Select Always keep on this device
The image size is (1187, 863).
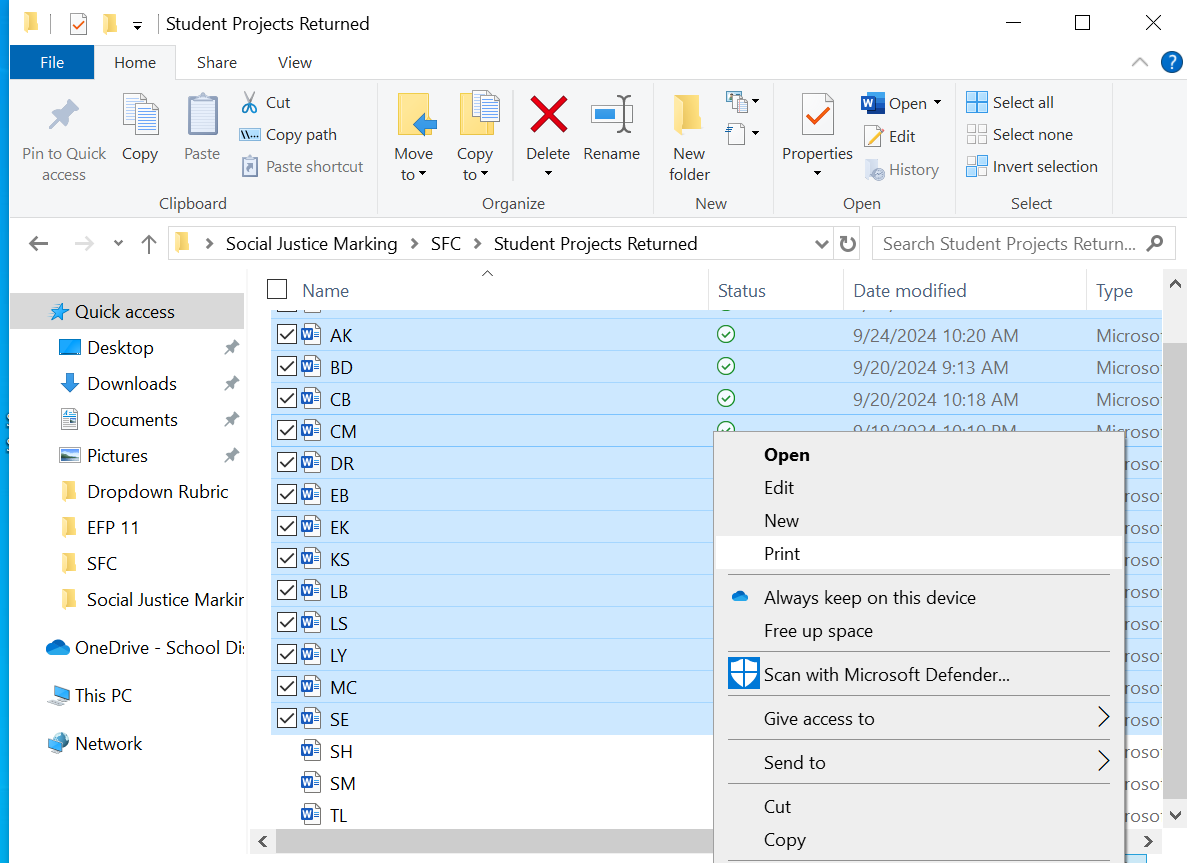[918, 598]
